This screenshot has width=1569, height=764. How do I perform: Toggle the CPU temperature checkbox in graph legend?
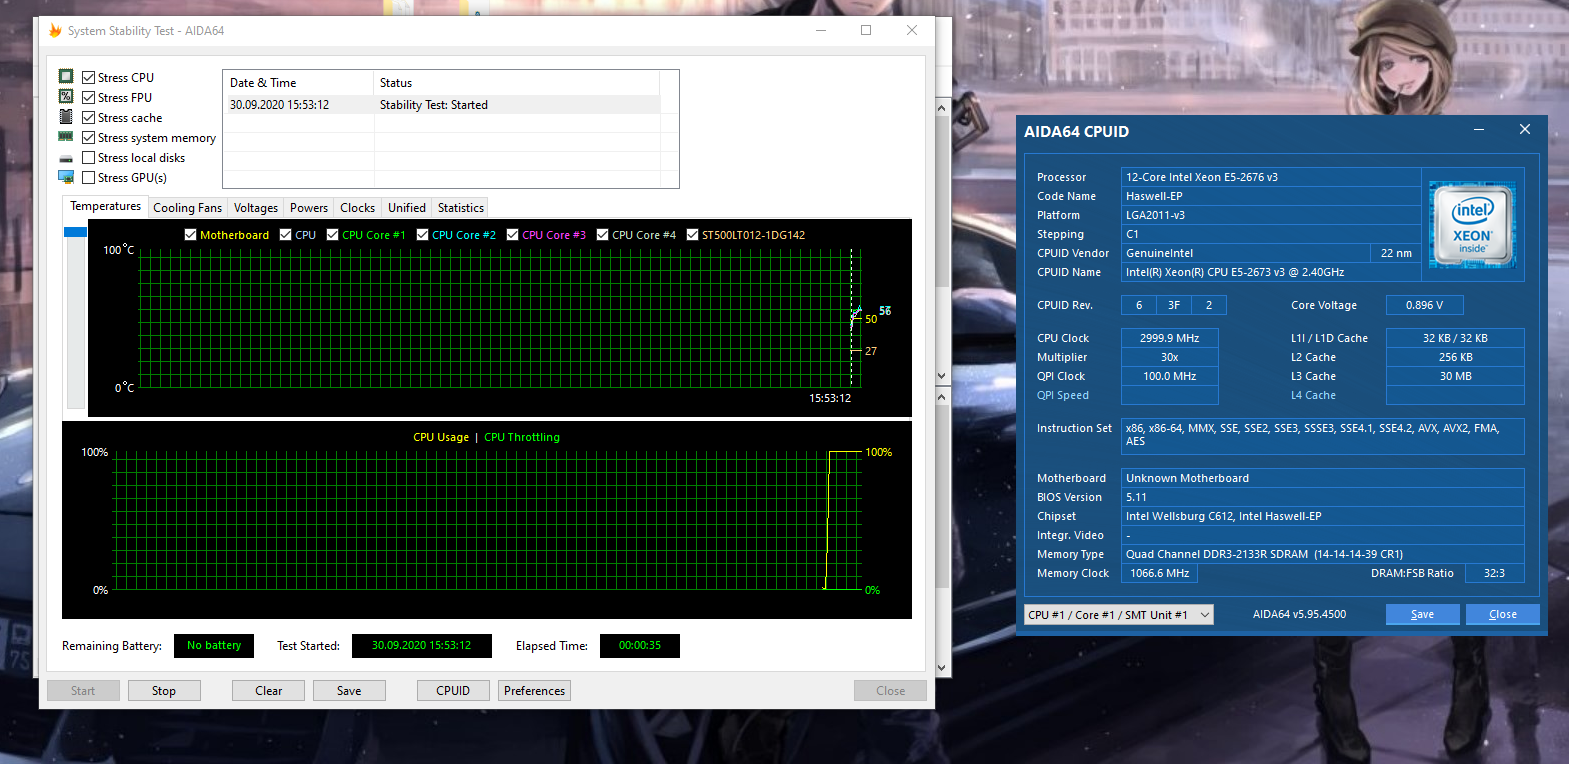(x=286, y=235)
